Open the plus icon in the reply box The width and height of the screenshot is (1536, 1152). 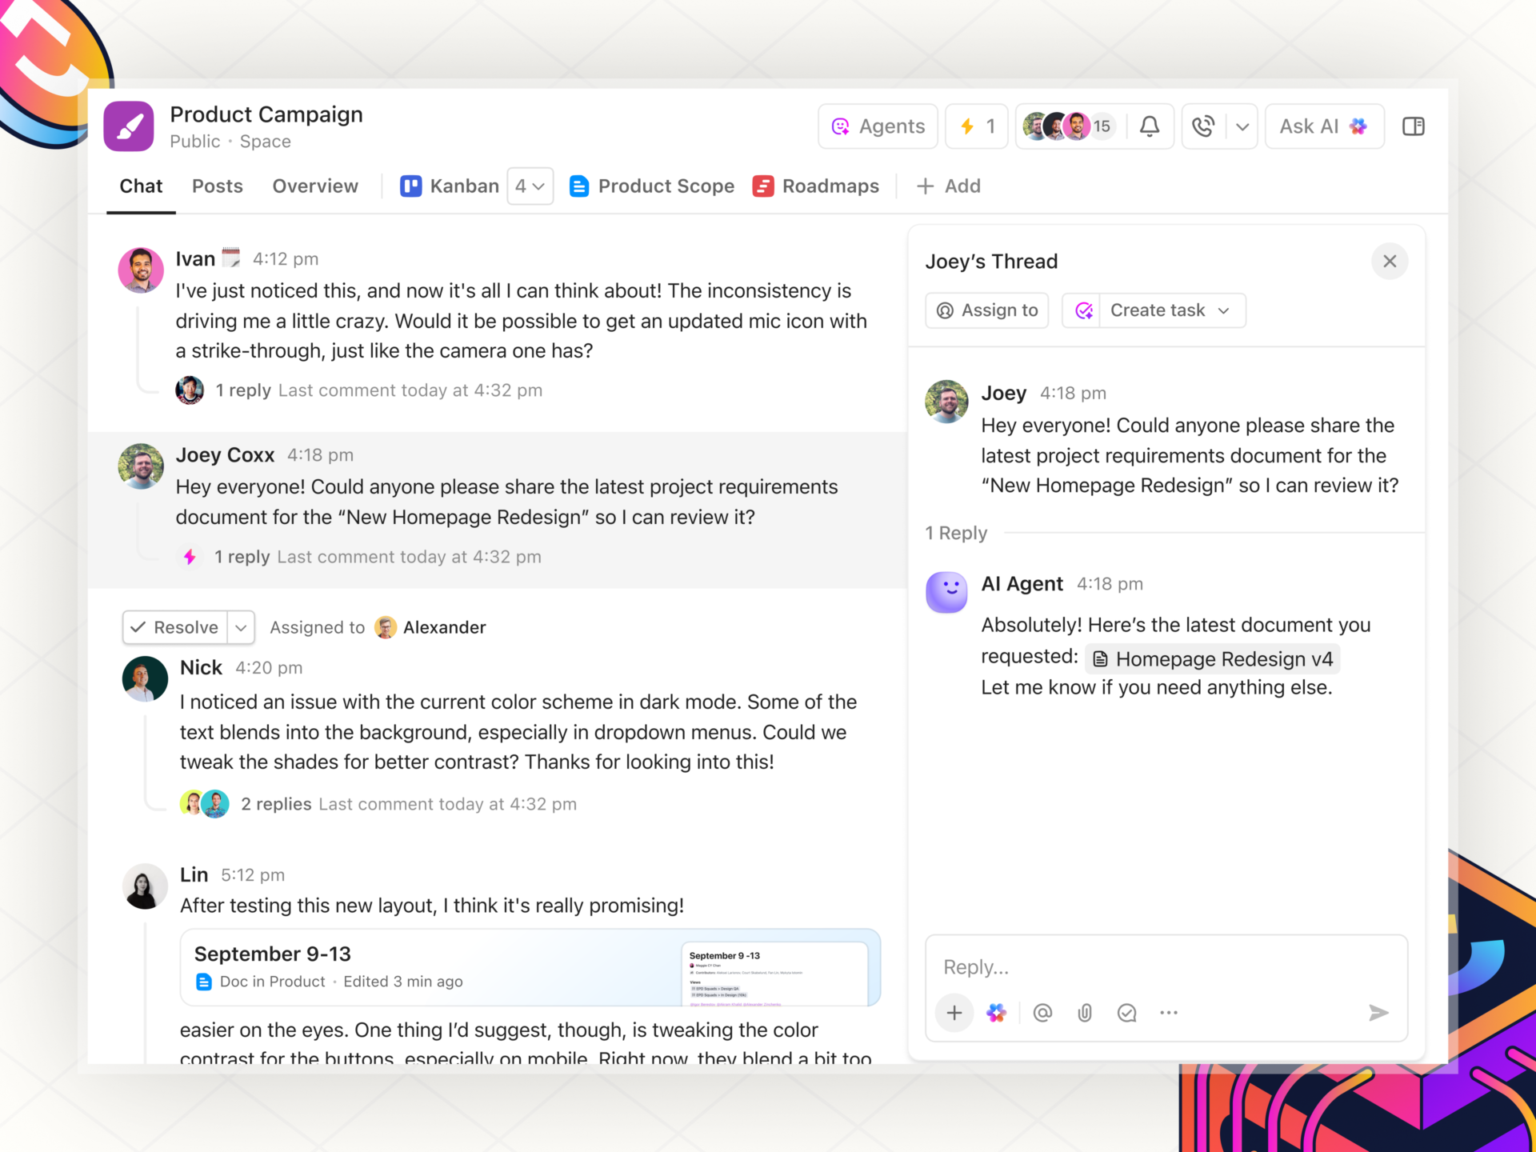pyautogui.click(x=954, y=1012)
